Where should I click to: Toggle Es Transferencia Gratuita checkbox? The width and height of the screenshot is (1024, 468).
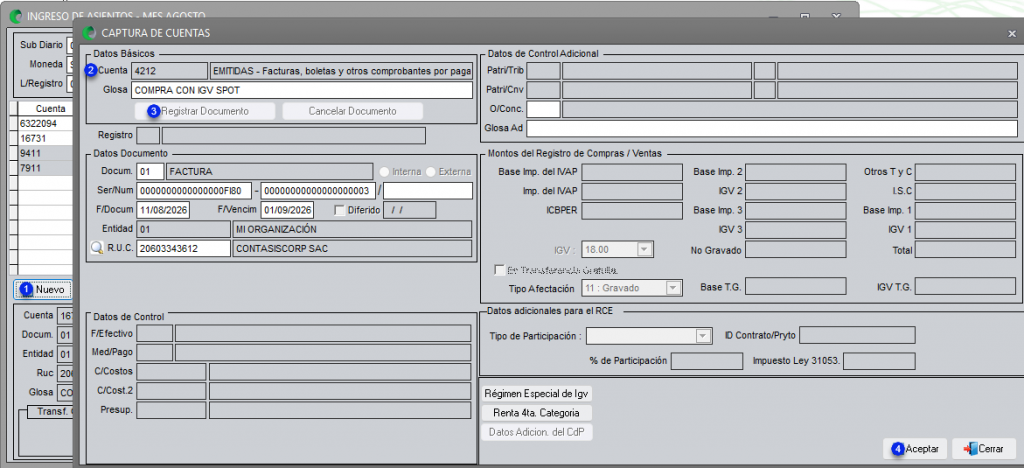(500, 270)
